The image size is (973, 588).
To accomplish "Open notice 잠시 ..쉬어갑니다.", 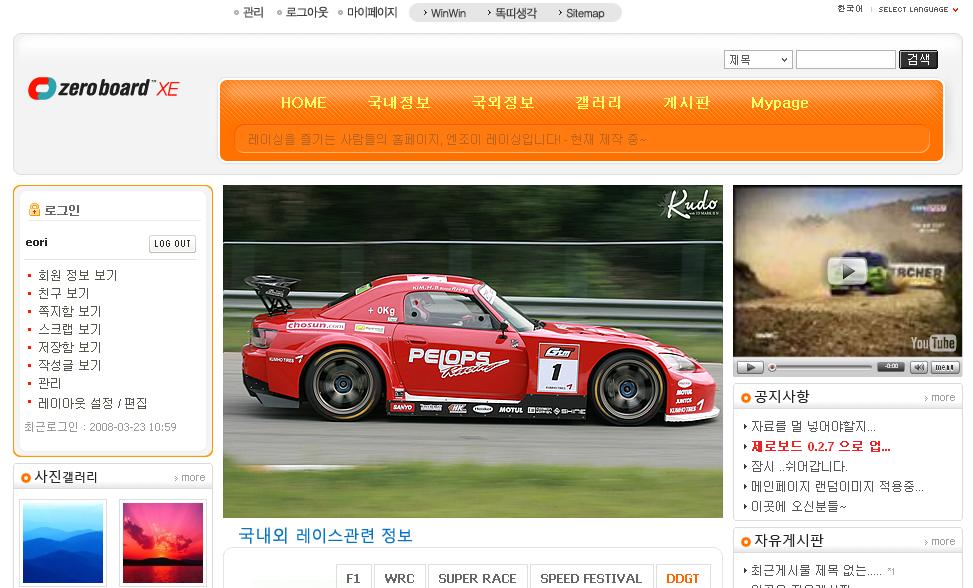I will [799, 466].
